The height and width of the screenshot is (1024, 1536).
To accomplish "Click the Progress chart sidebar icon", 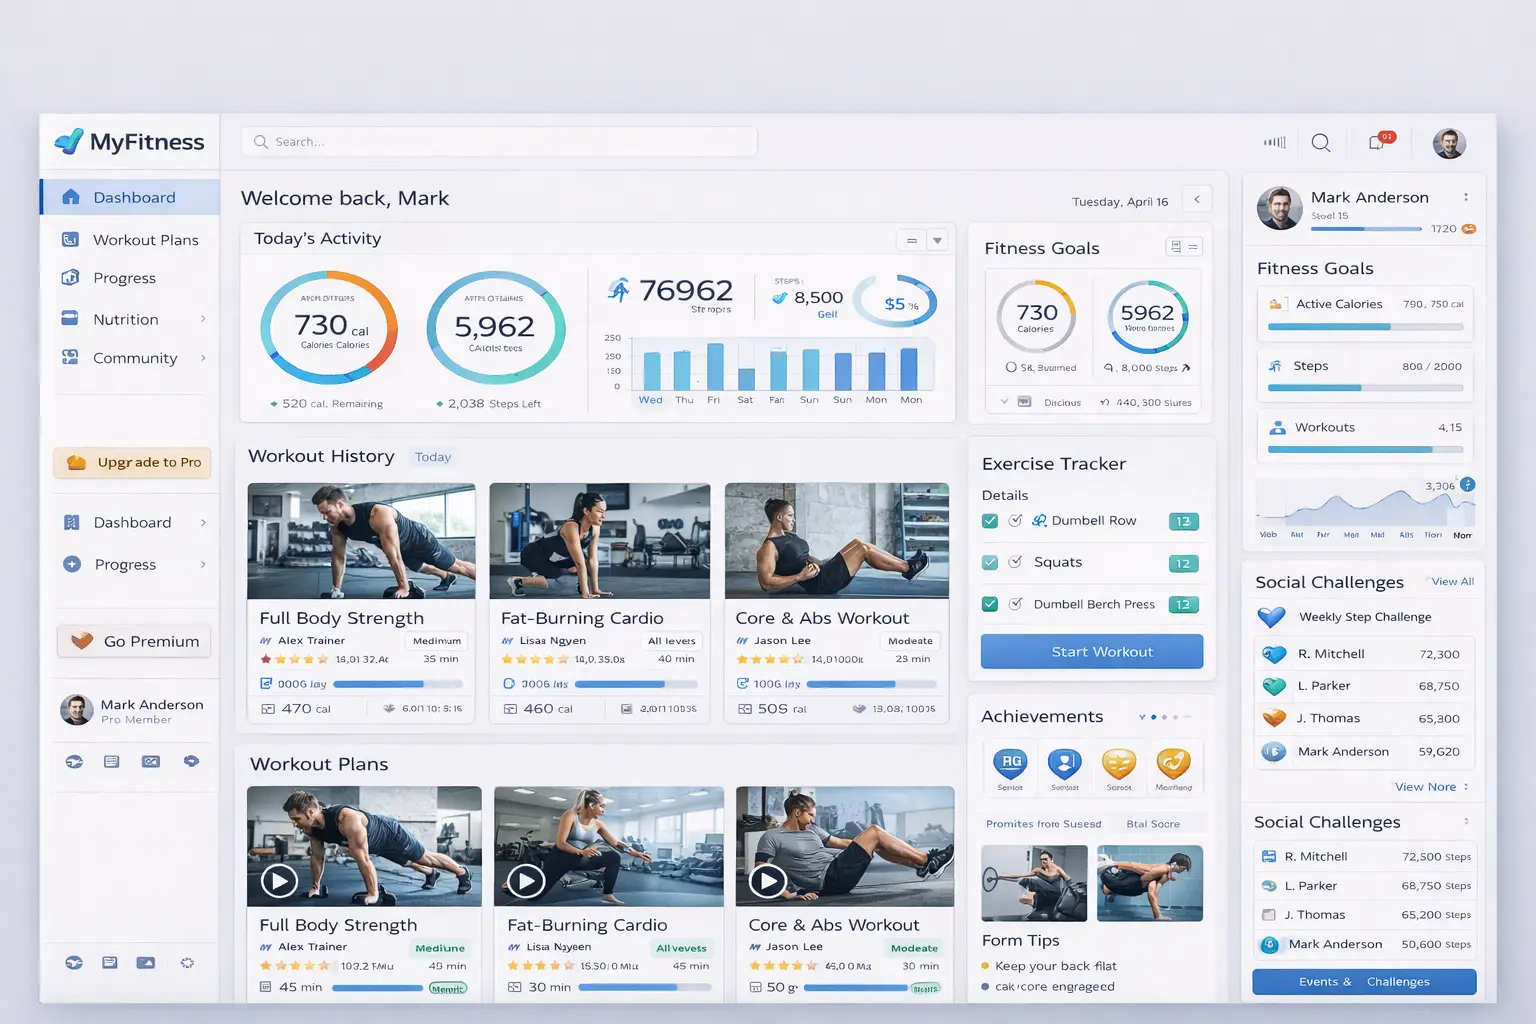I will point(70,278).
